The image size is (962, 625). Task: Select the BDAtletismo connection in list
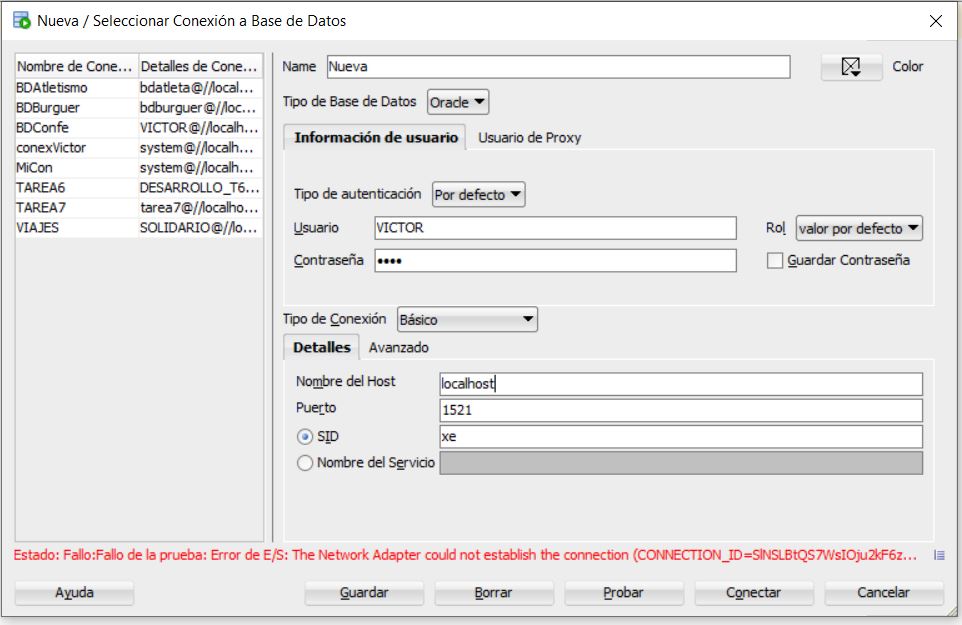click(x=52, y=88)
